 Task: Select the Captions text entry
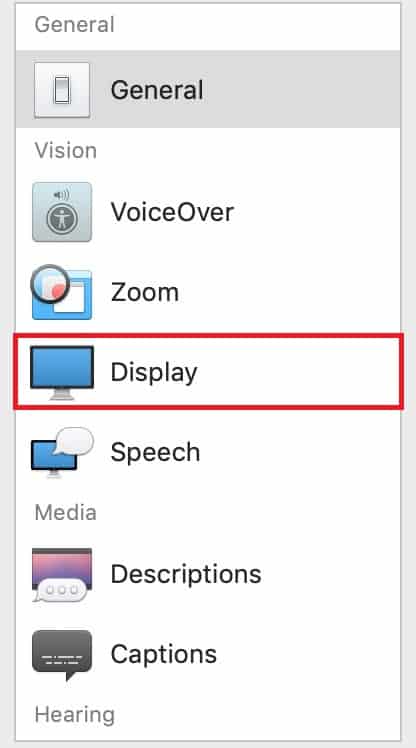(x=164, y=654)
